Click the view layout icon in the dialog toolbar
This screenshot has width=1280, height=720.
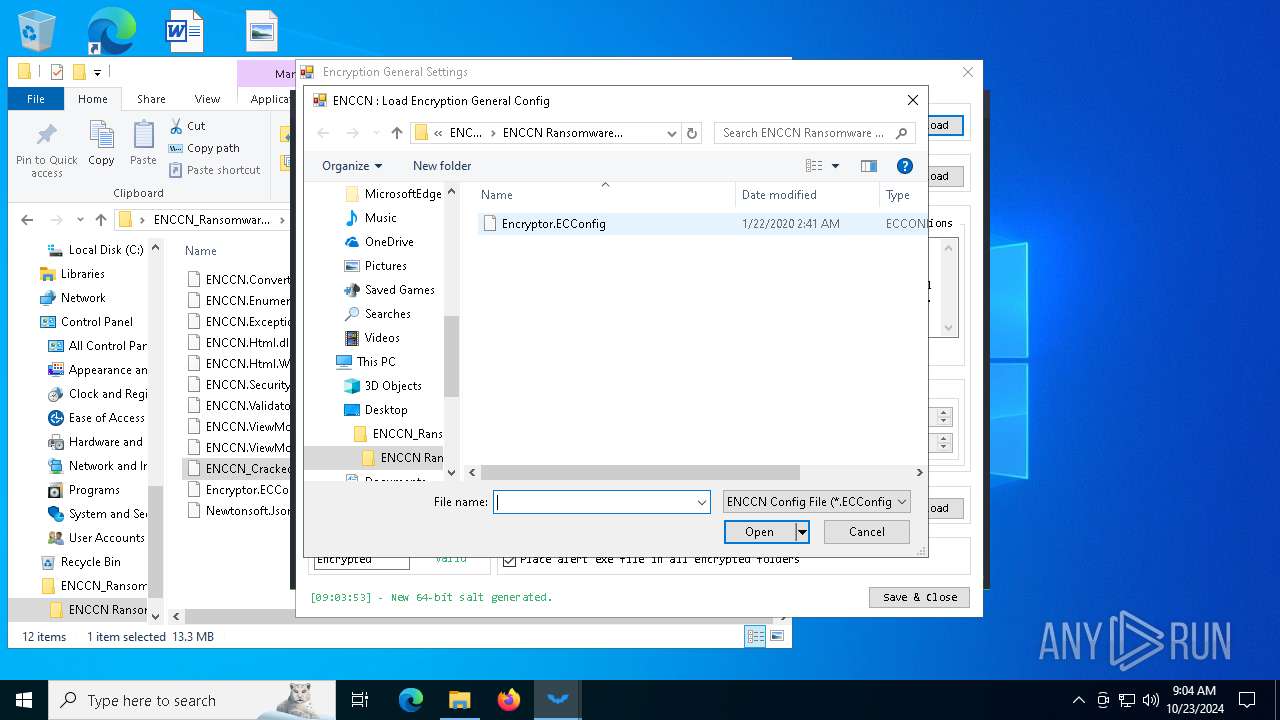tap(815, 166)
